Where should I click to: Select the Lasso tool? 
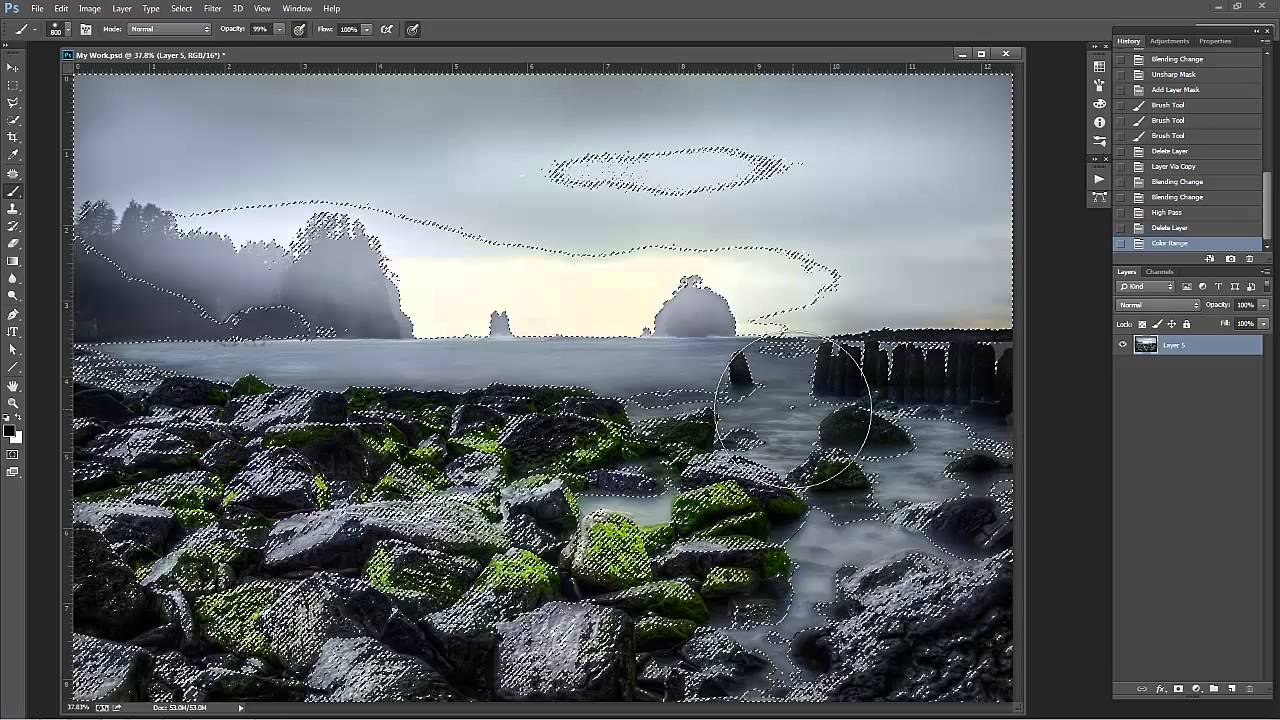click(x=13, y=102)
